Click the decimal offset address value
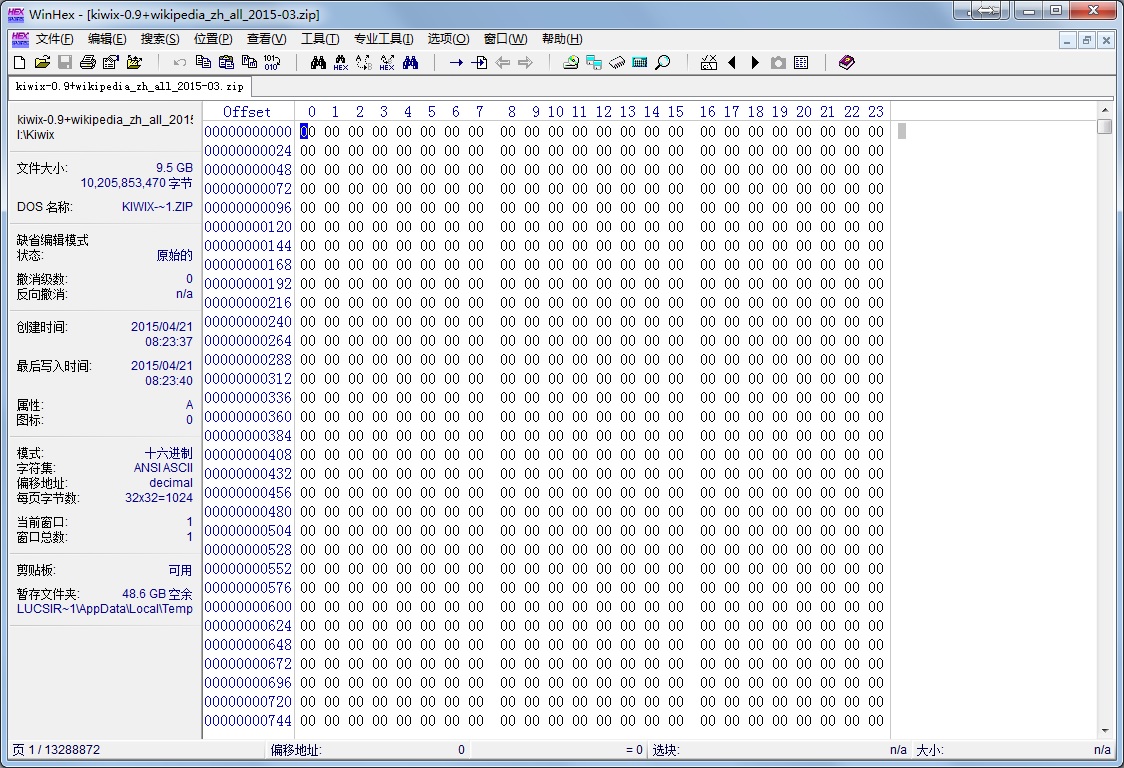The width and height of the screenshot is (1124, 768). tap(171, 483)
